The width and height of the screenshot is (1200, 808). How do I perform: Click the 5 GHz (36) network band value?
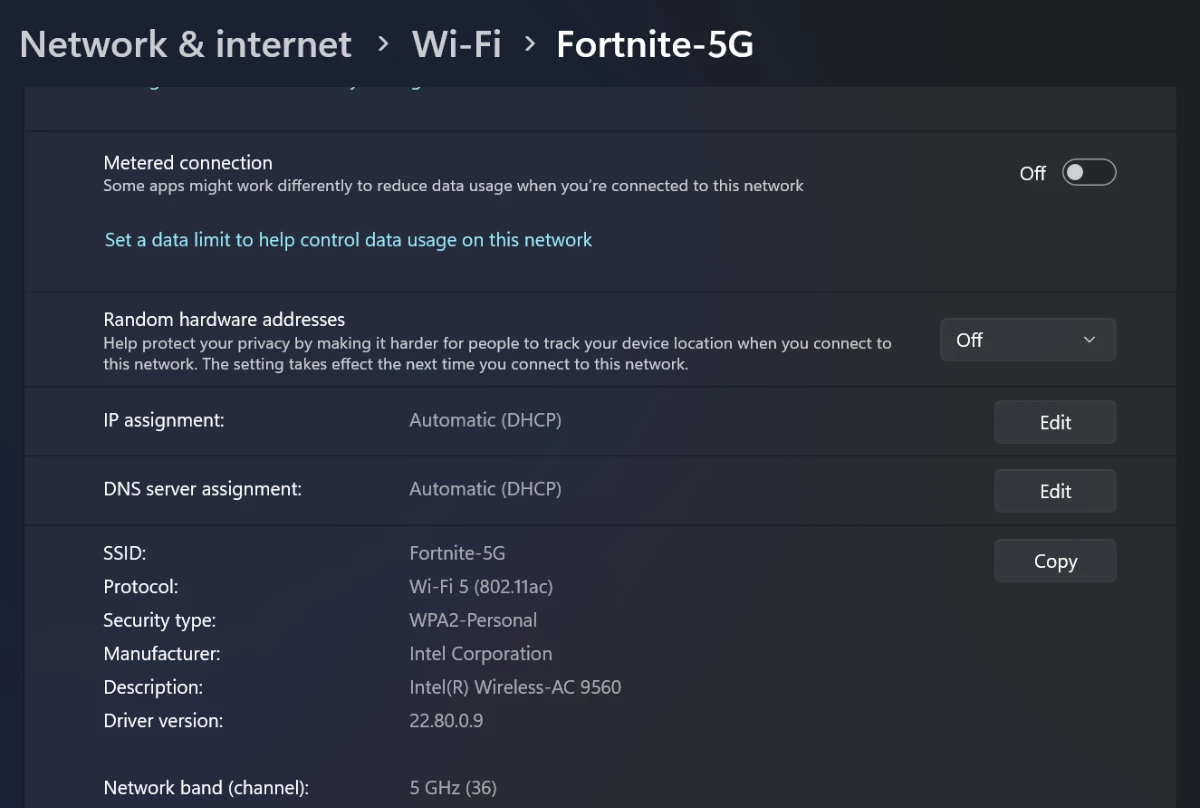(x=453, y=788)
